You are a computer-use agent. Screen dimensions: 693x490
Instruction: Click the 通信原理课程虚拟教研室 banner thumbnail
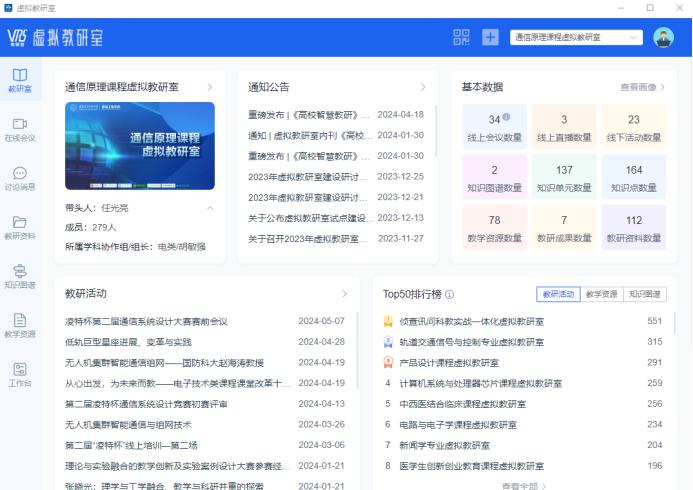(139, 146)
